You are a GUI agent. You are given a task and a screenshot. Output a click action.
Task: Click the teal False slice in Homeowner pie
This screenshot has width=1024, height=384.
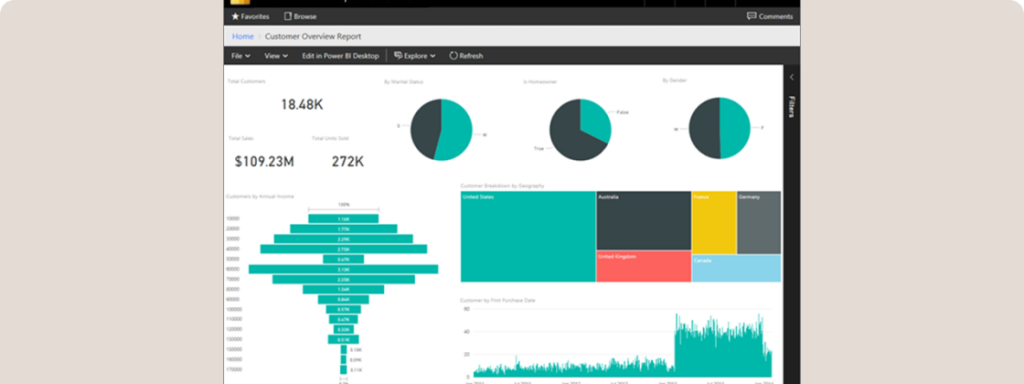594,120
